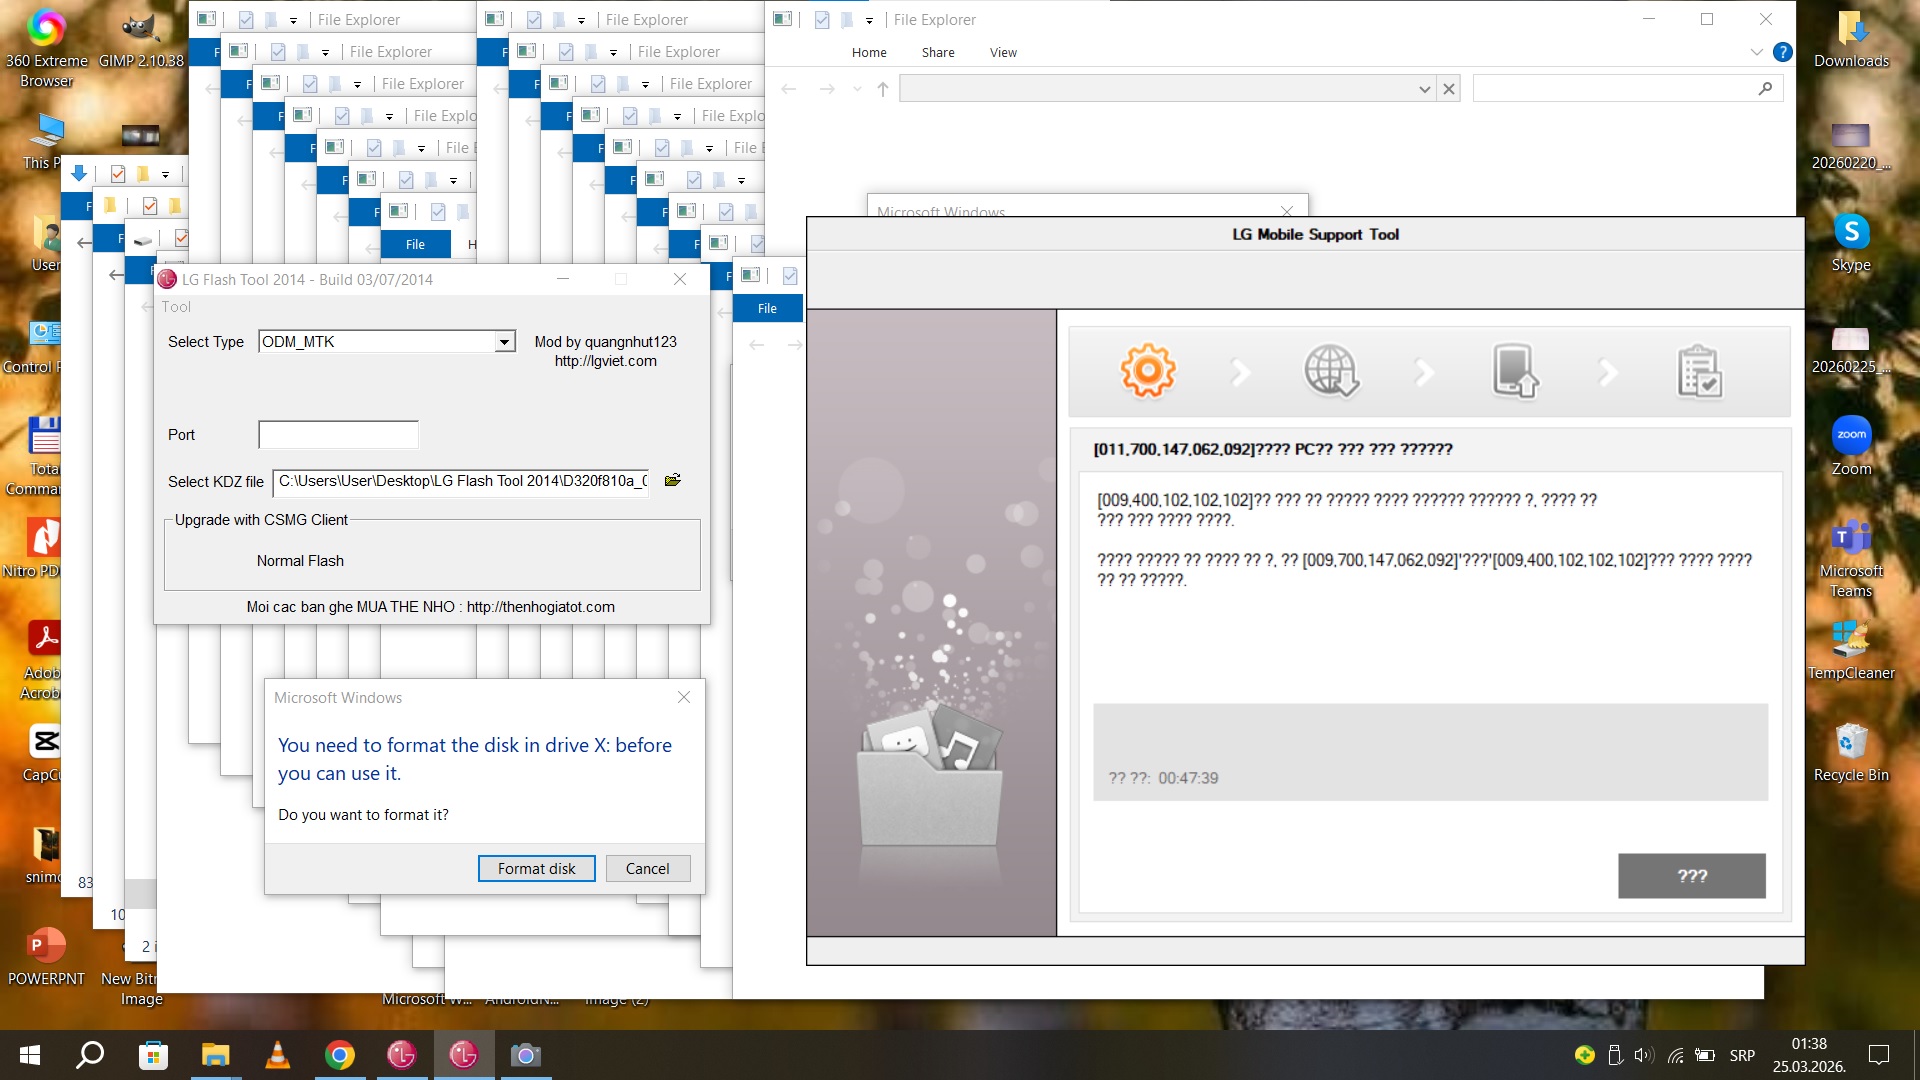This screenshot has width=1920, height=1080.
Task: Open VLC from the taskbar
Action: tap(277, 1055)
